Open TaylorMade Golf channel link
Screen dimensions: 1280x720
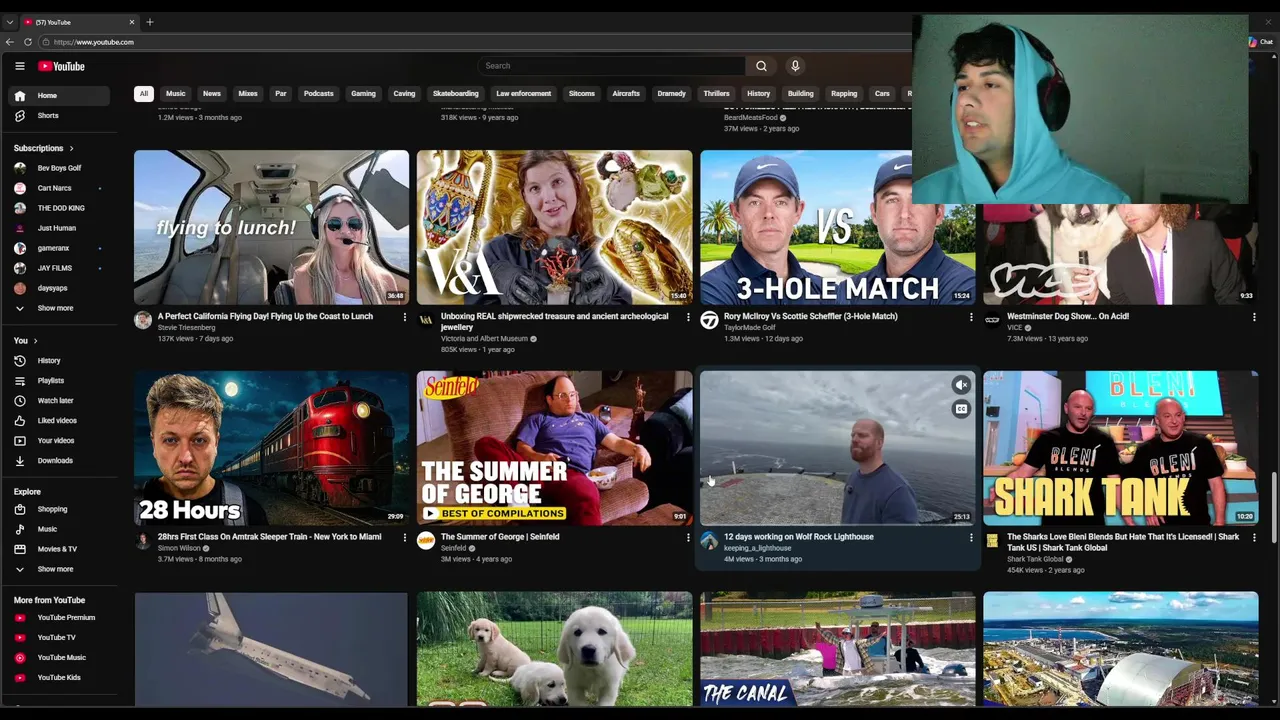tap(749, 328)
